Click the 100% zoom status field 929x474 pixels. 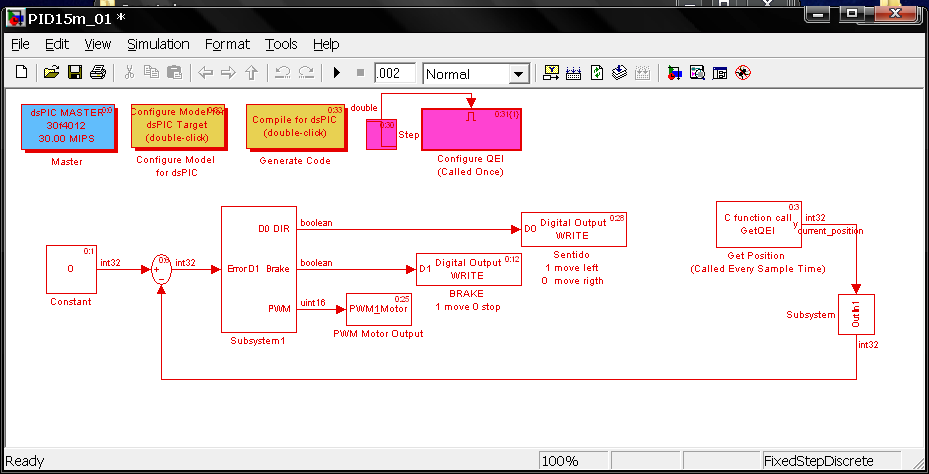tap(572, 461)
